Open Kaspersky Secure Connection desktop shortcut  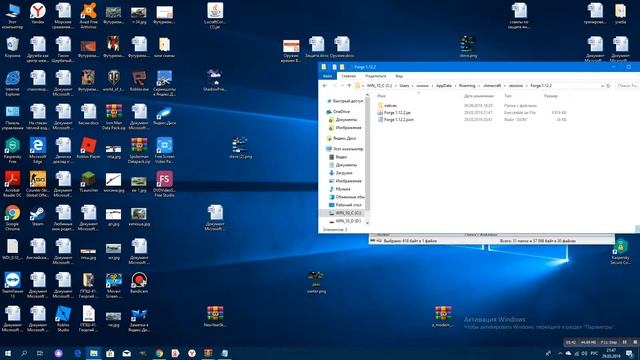pos(620,251)
